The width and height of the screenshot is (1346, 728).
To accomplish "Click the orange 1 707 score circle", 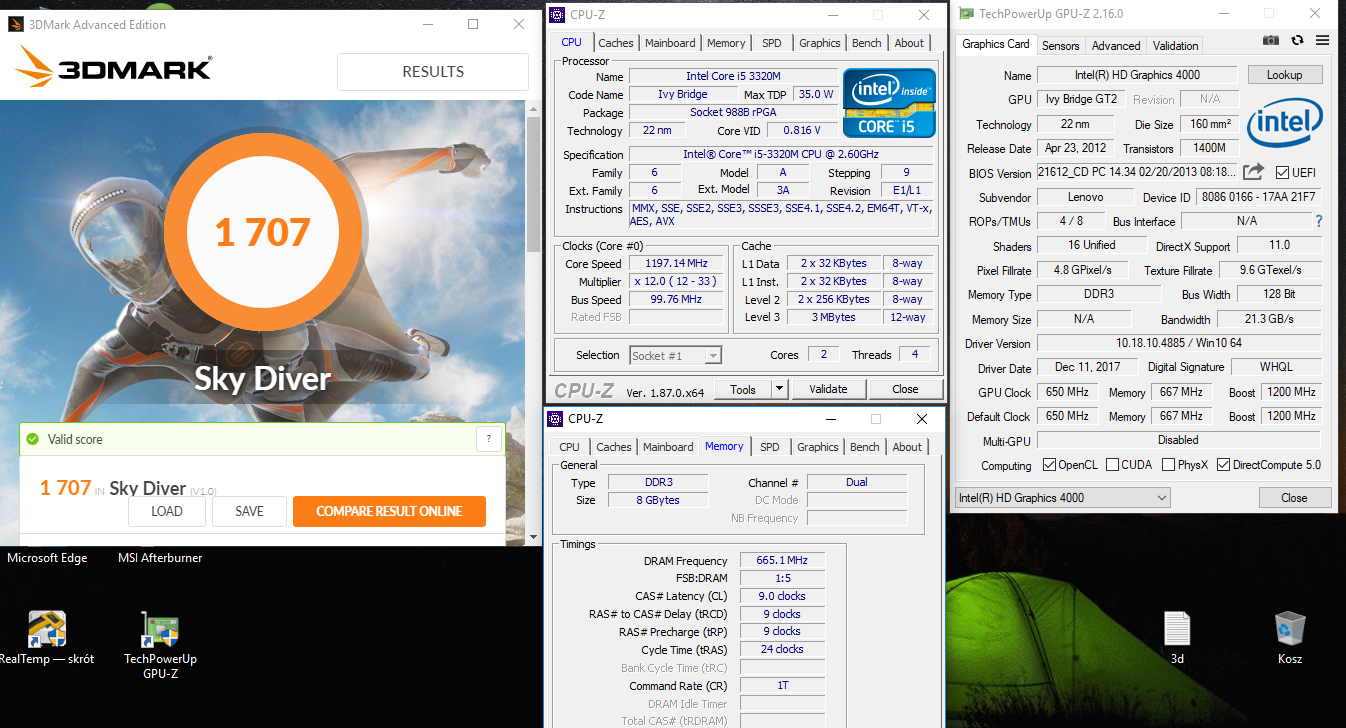I will (x=263, y=231).
